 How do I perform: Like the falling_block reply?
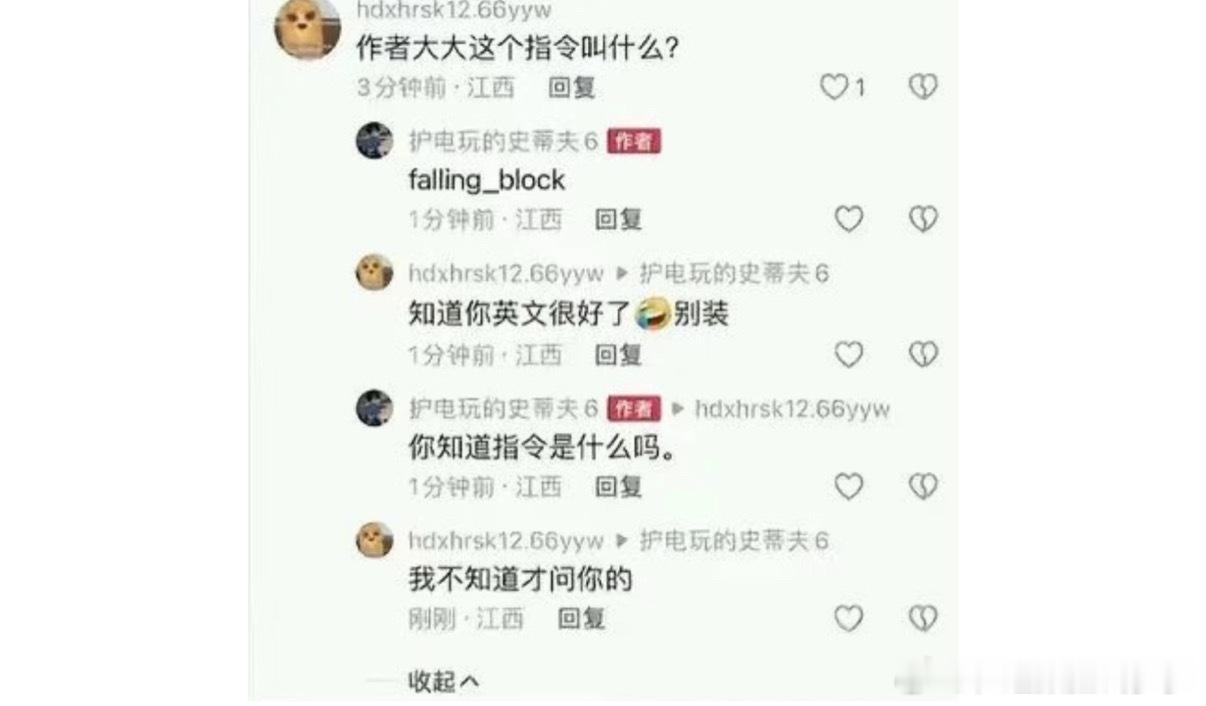pos(848,219)
